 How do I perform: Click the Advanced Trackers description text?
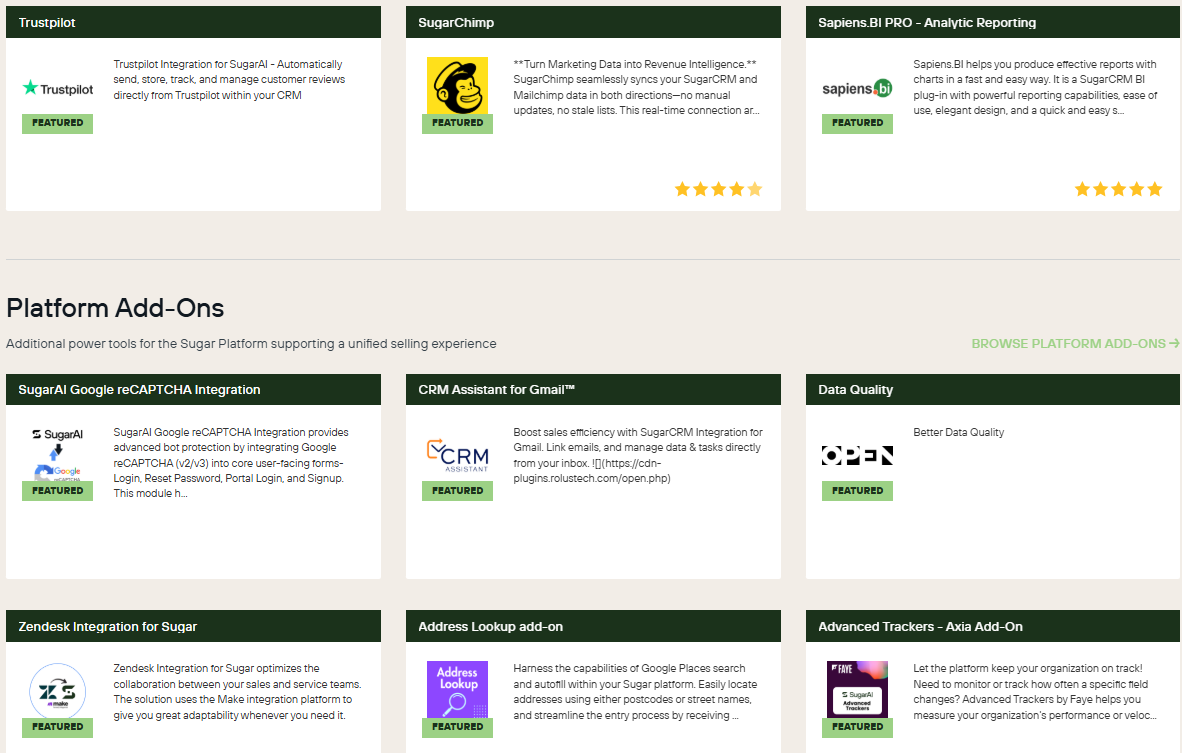pos(1035,692)
